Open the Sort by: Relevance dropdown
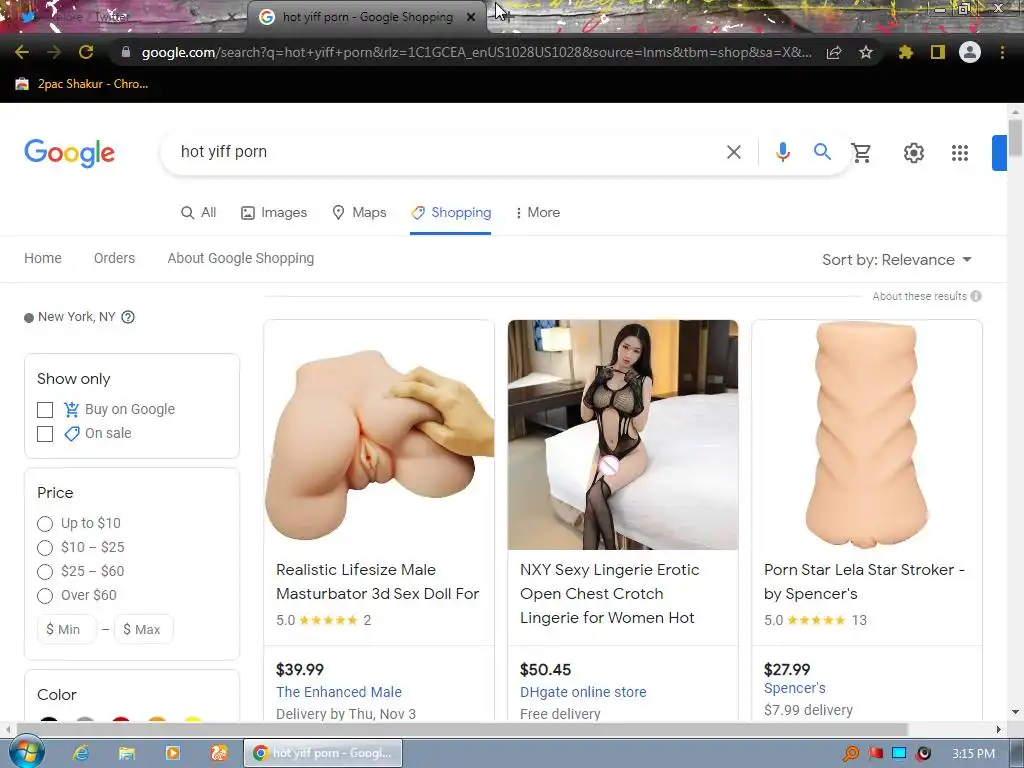This screenshot has height=768, width=1024. pyautogui.click(x=897, y=260)
